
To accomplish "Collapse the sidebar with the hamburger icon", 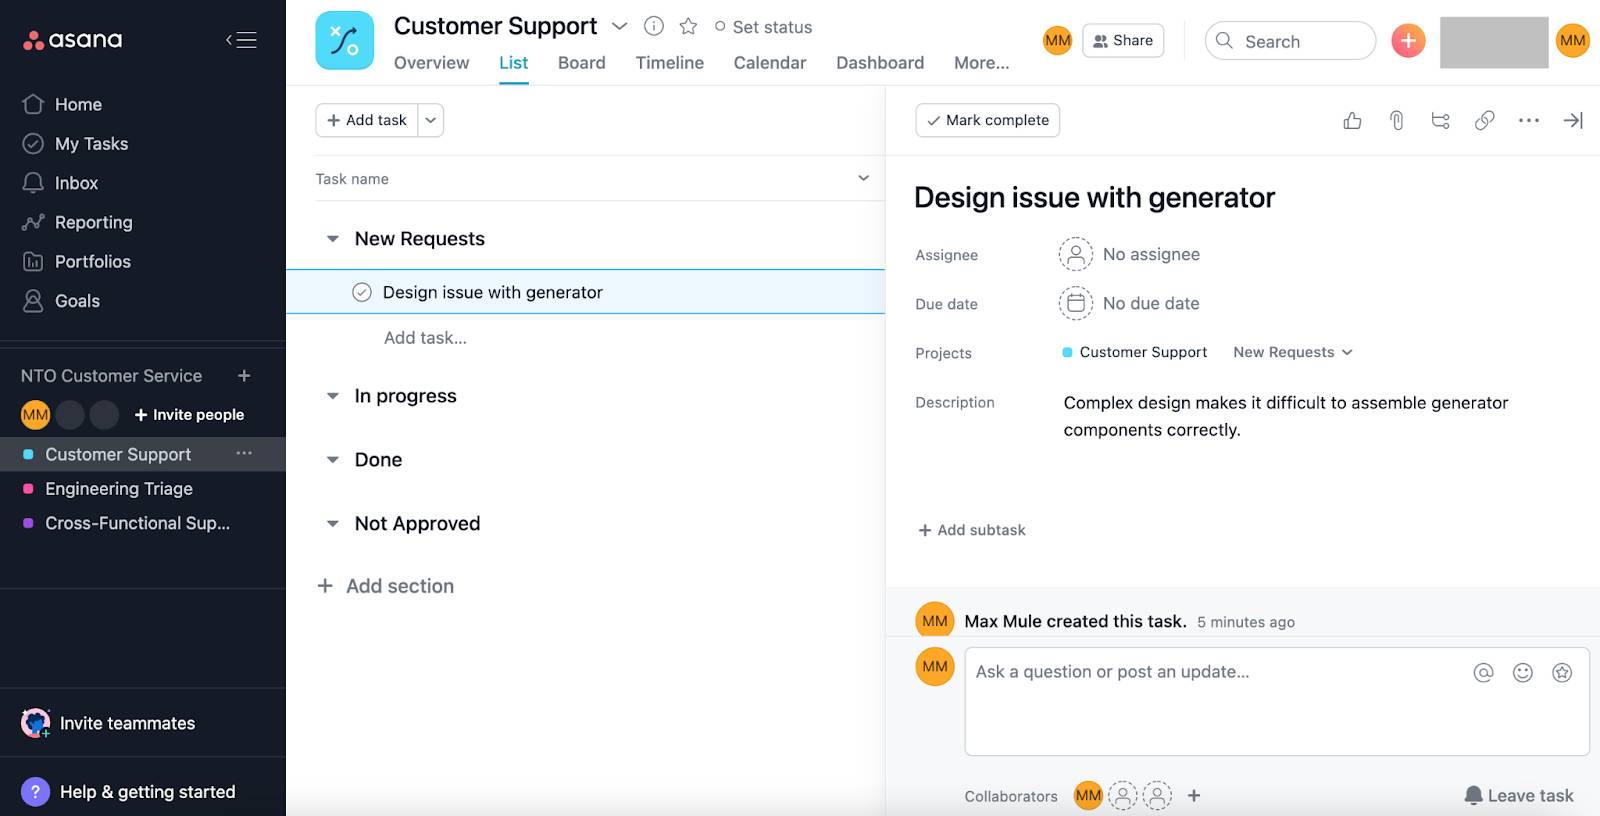I will (241, 40).
